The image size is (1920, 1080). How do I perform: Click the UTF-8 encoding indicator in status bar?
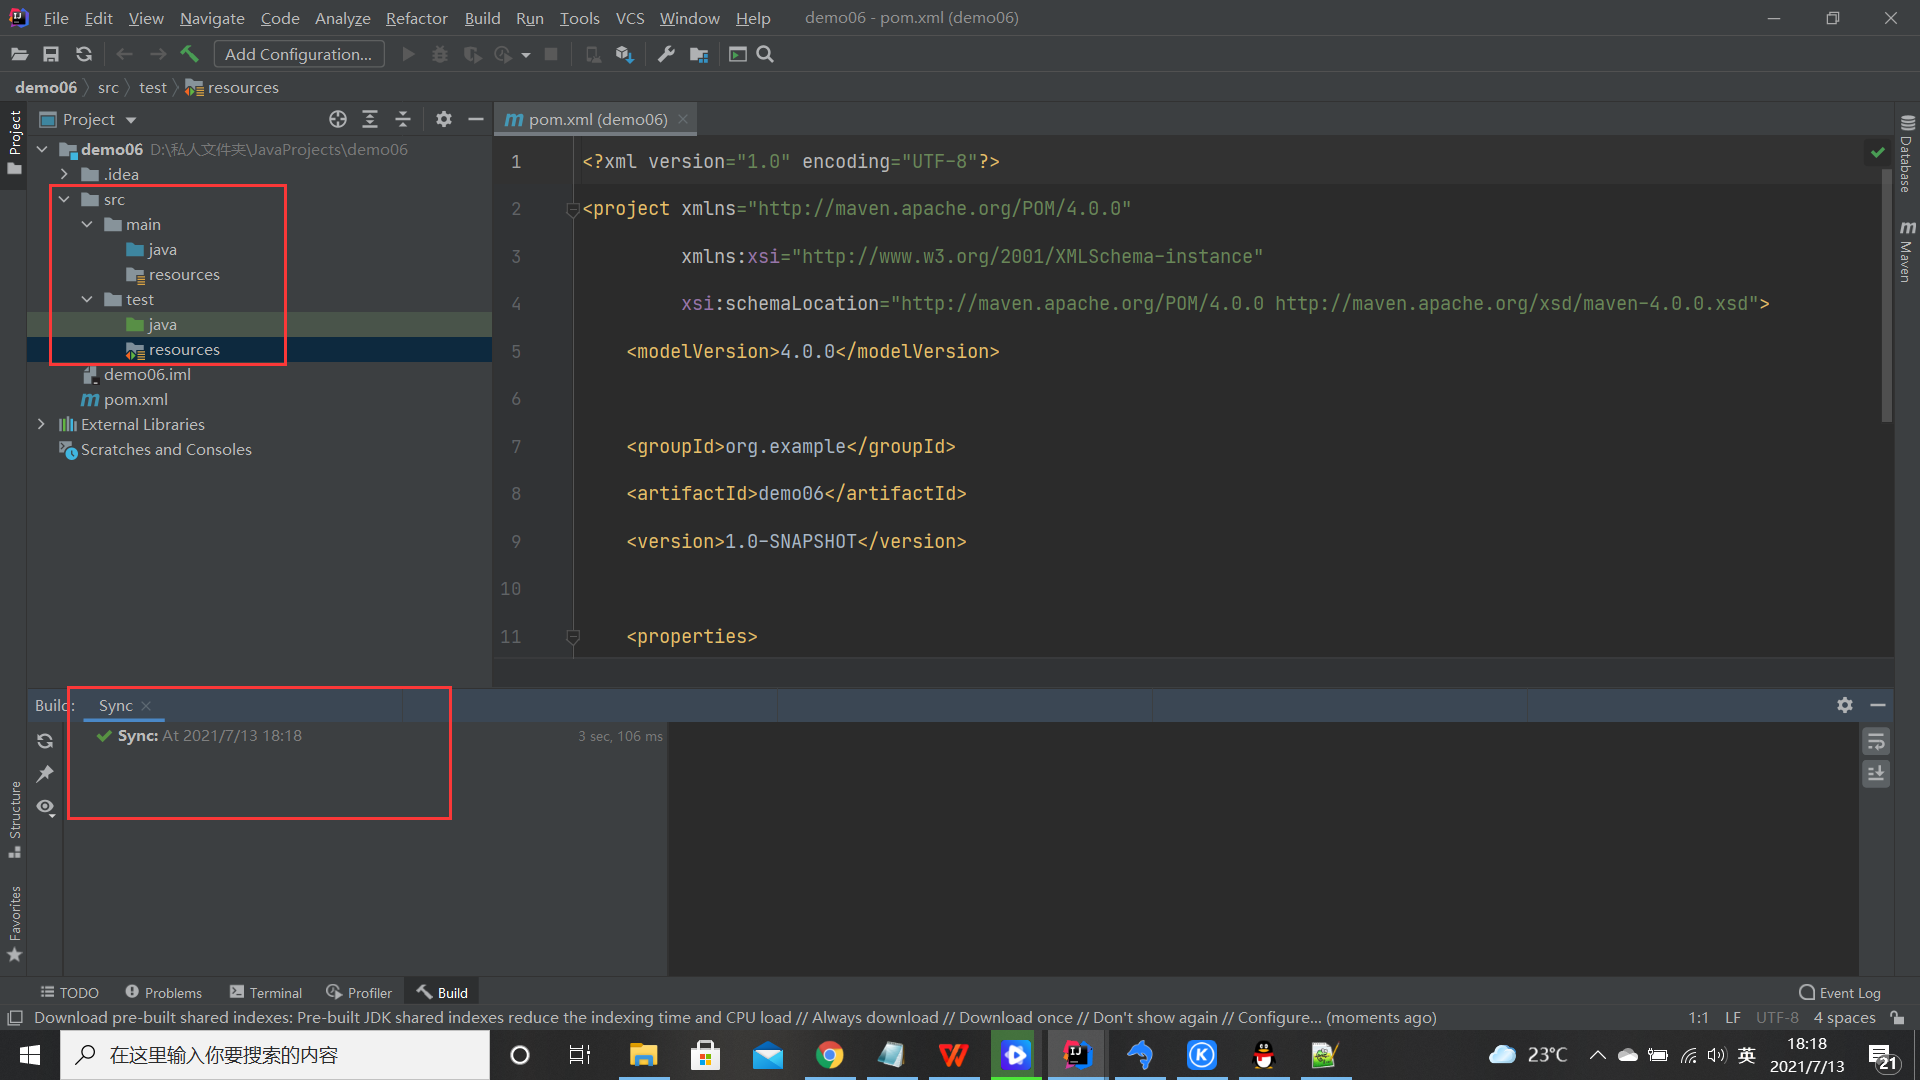pyautogui.click(x=1778, y=1017)
